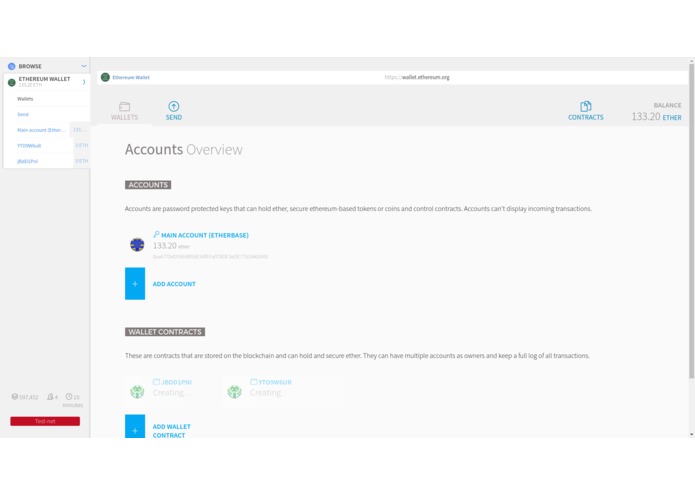Open Send item in sidebar submenu
695x494 pixels.
coord(23,114)
